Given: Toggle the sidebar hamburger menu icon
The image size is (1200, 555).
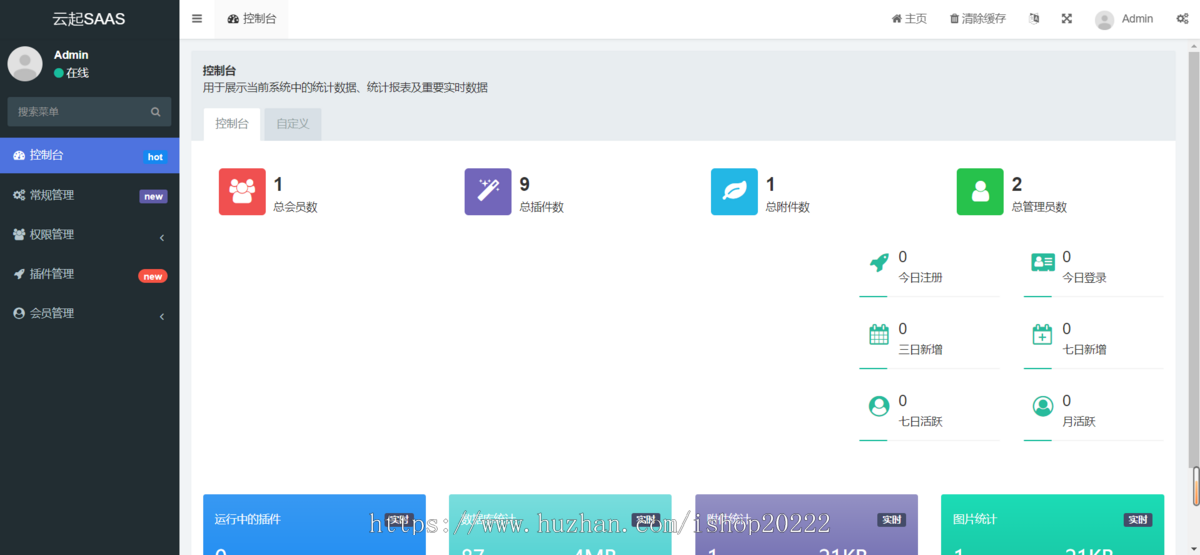Looking at the screenshot, I should point(197,19).
